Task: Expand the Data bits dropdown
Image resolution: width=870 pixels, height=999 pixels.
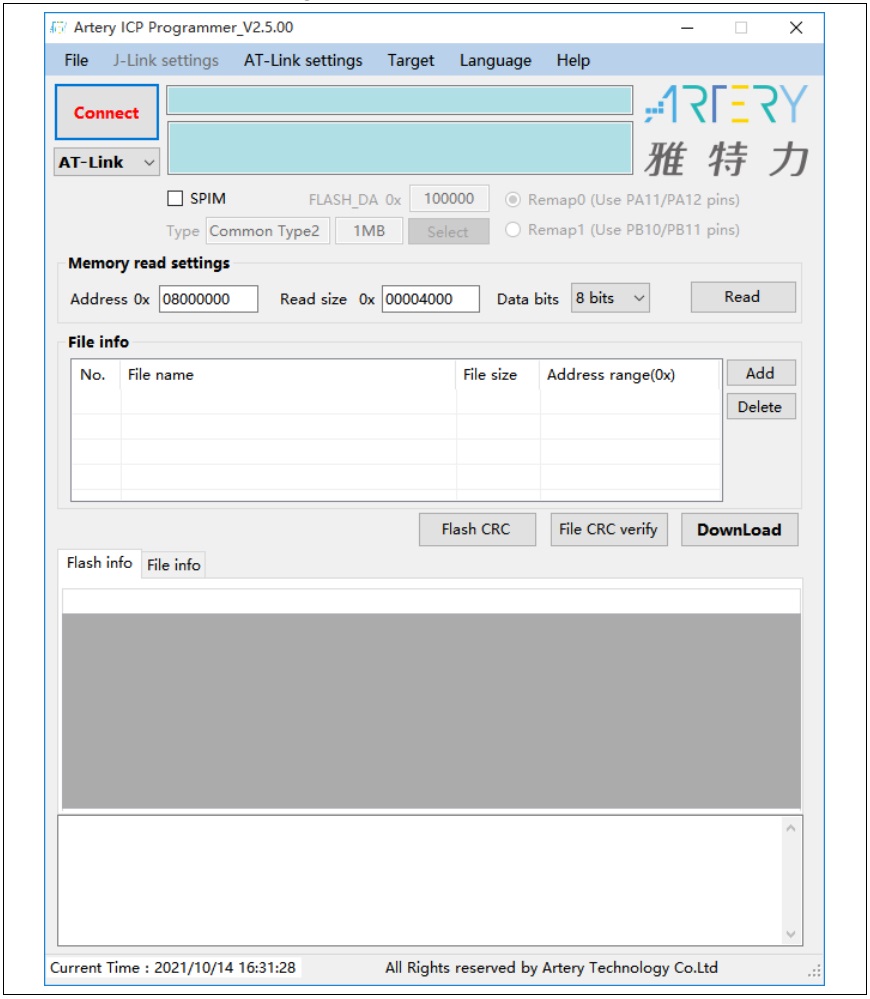Action: pyautogui.click(x=610, y=298)
